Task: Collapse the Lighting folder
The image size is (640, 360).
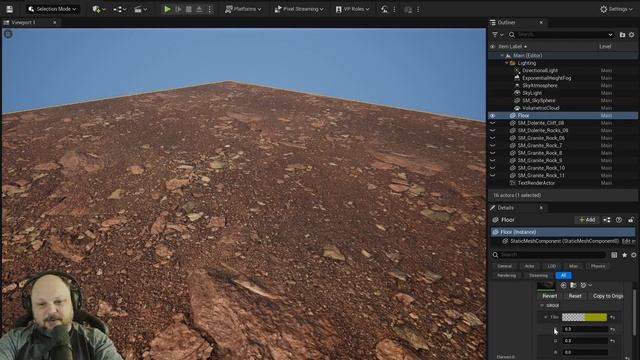Action: tap(507, 63)
